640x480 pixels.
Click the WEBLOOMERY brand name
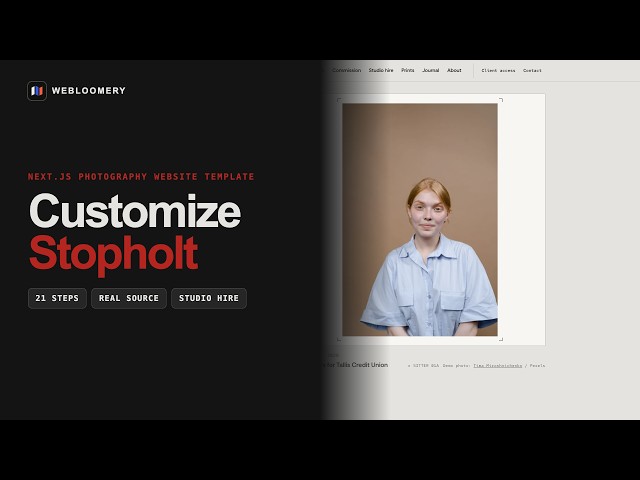point(89,91)
